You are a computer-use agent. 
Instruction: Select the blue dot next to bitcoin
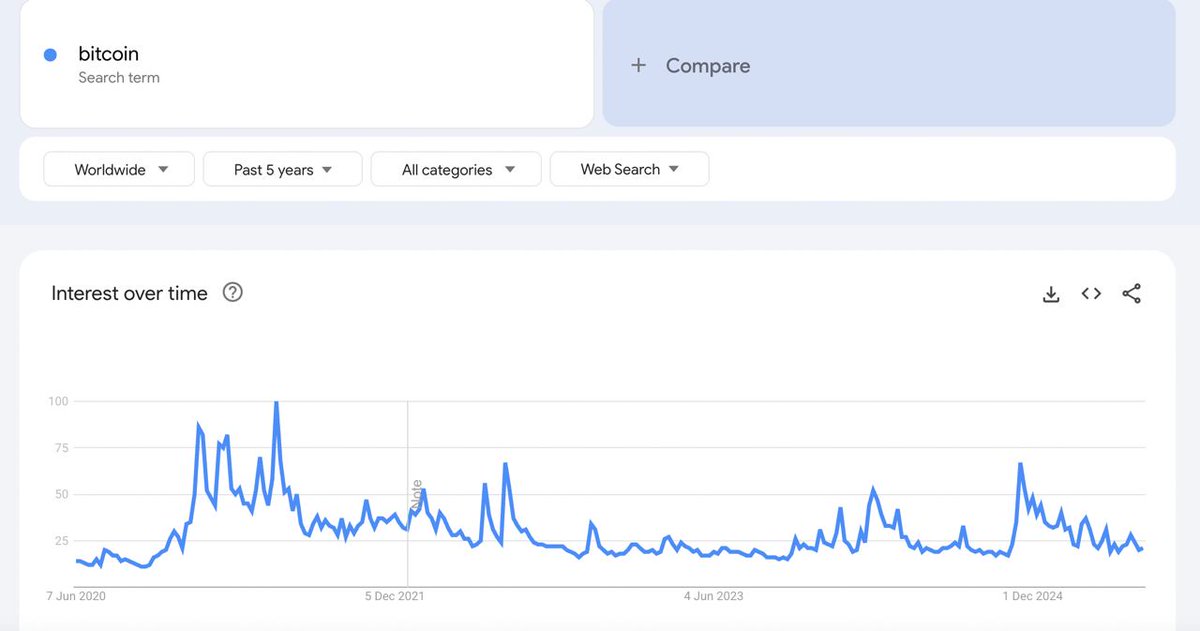pos(50,55)
